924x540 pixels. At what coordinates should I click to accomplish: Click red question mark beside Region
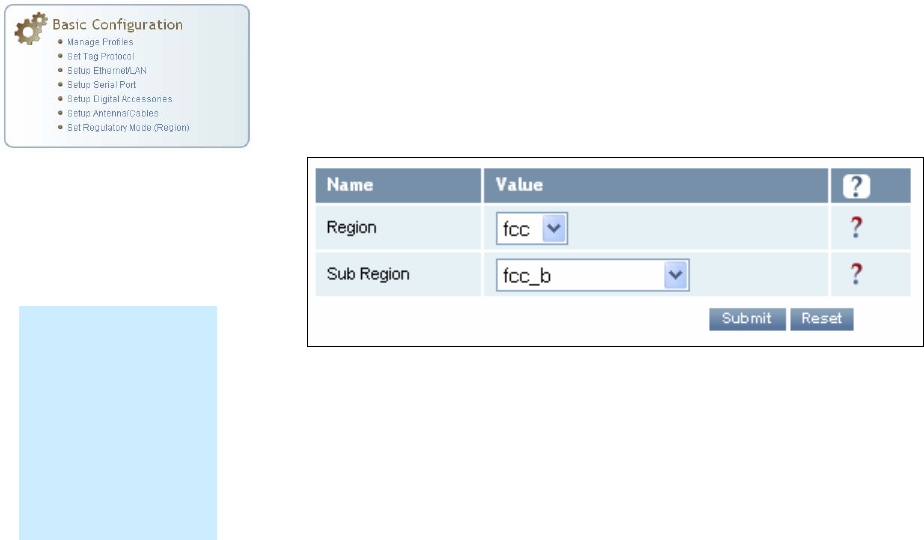coord(856,227)
